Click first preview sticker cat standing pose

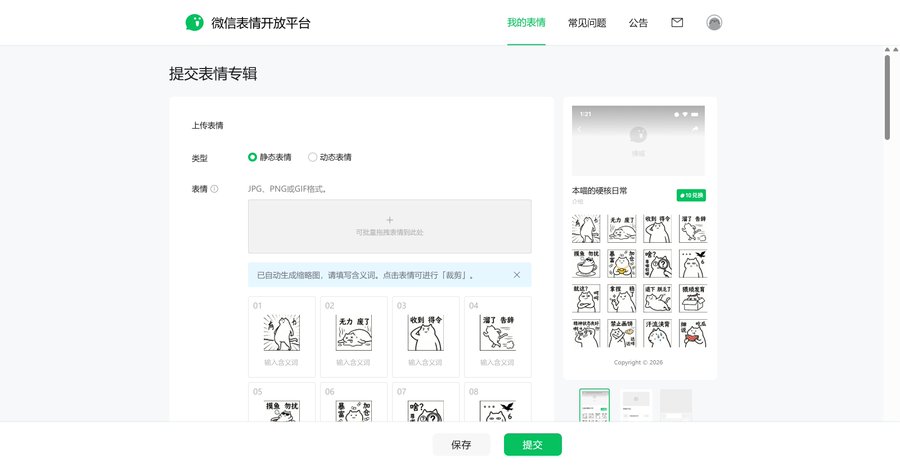point(586,229)
